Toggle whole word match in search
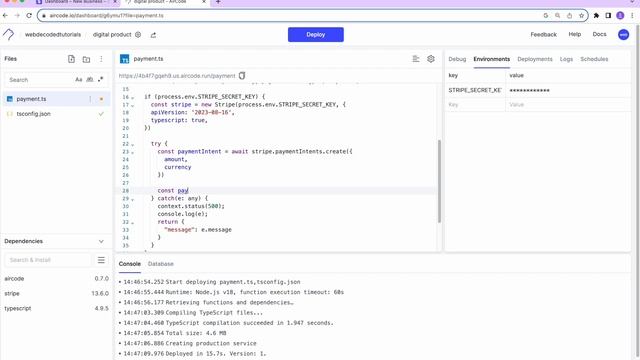Image resolution: width=640 pixels, height=360 pixels. tap(90, 80)
